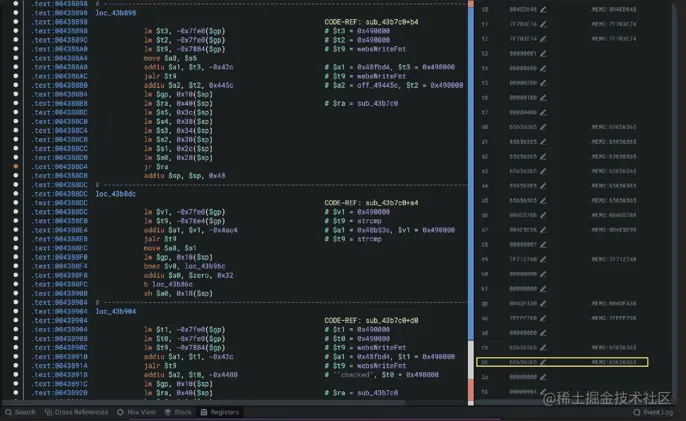Image resolution: width=686 pixels, height=421 pixels.
Task: Click the .MEMO:004ED648 reference for t0
Action: [613, 9]
